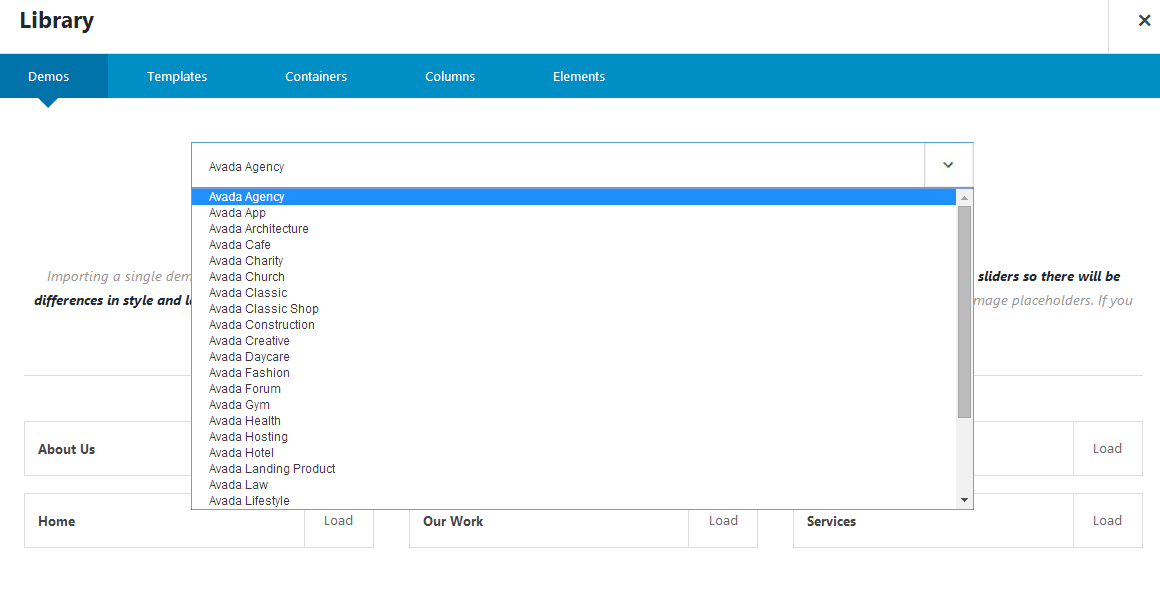This screenshot has width=1160, height=600.
Task: Click the dropdown list scroll down arrow
Action: (964, 500)
